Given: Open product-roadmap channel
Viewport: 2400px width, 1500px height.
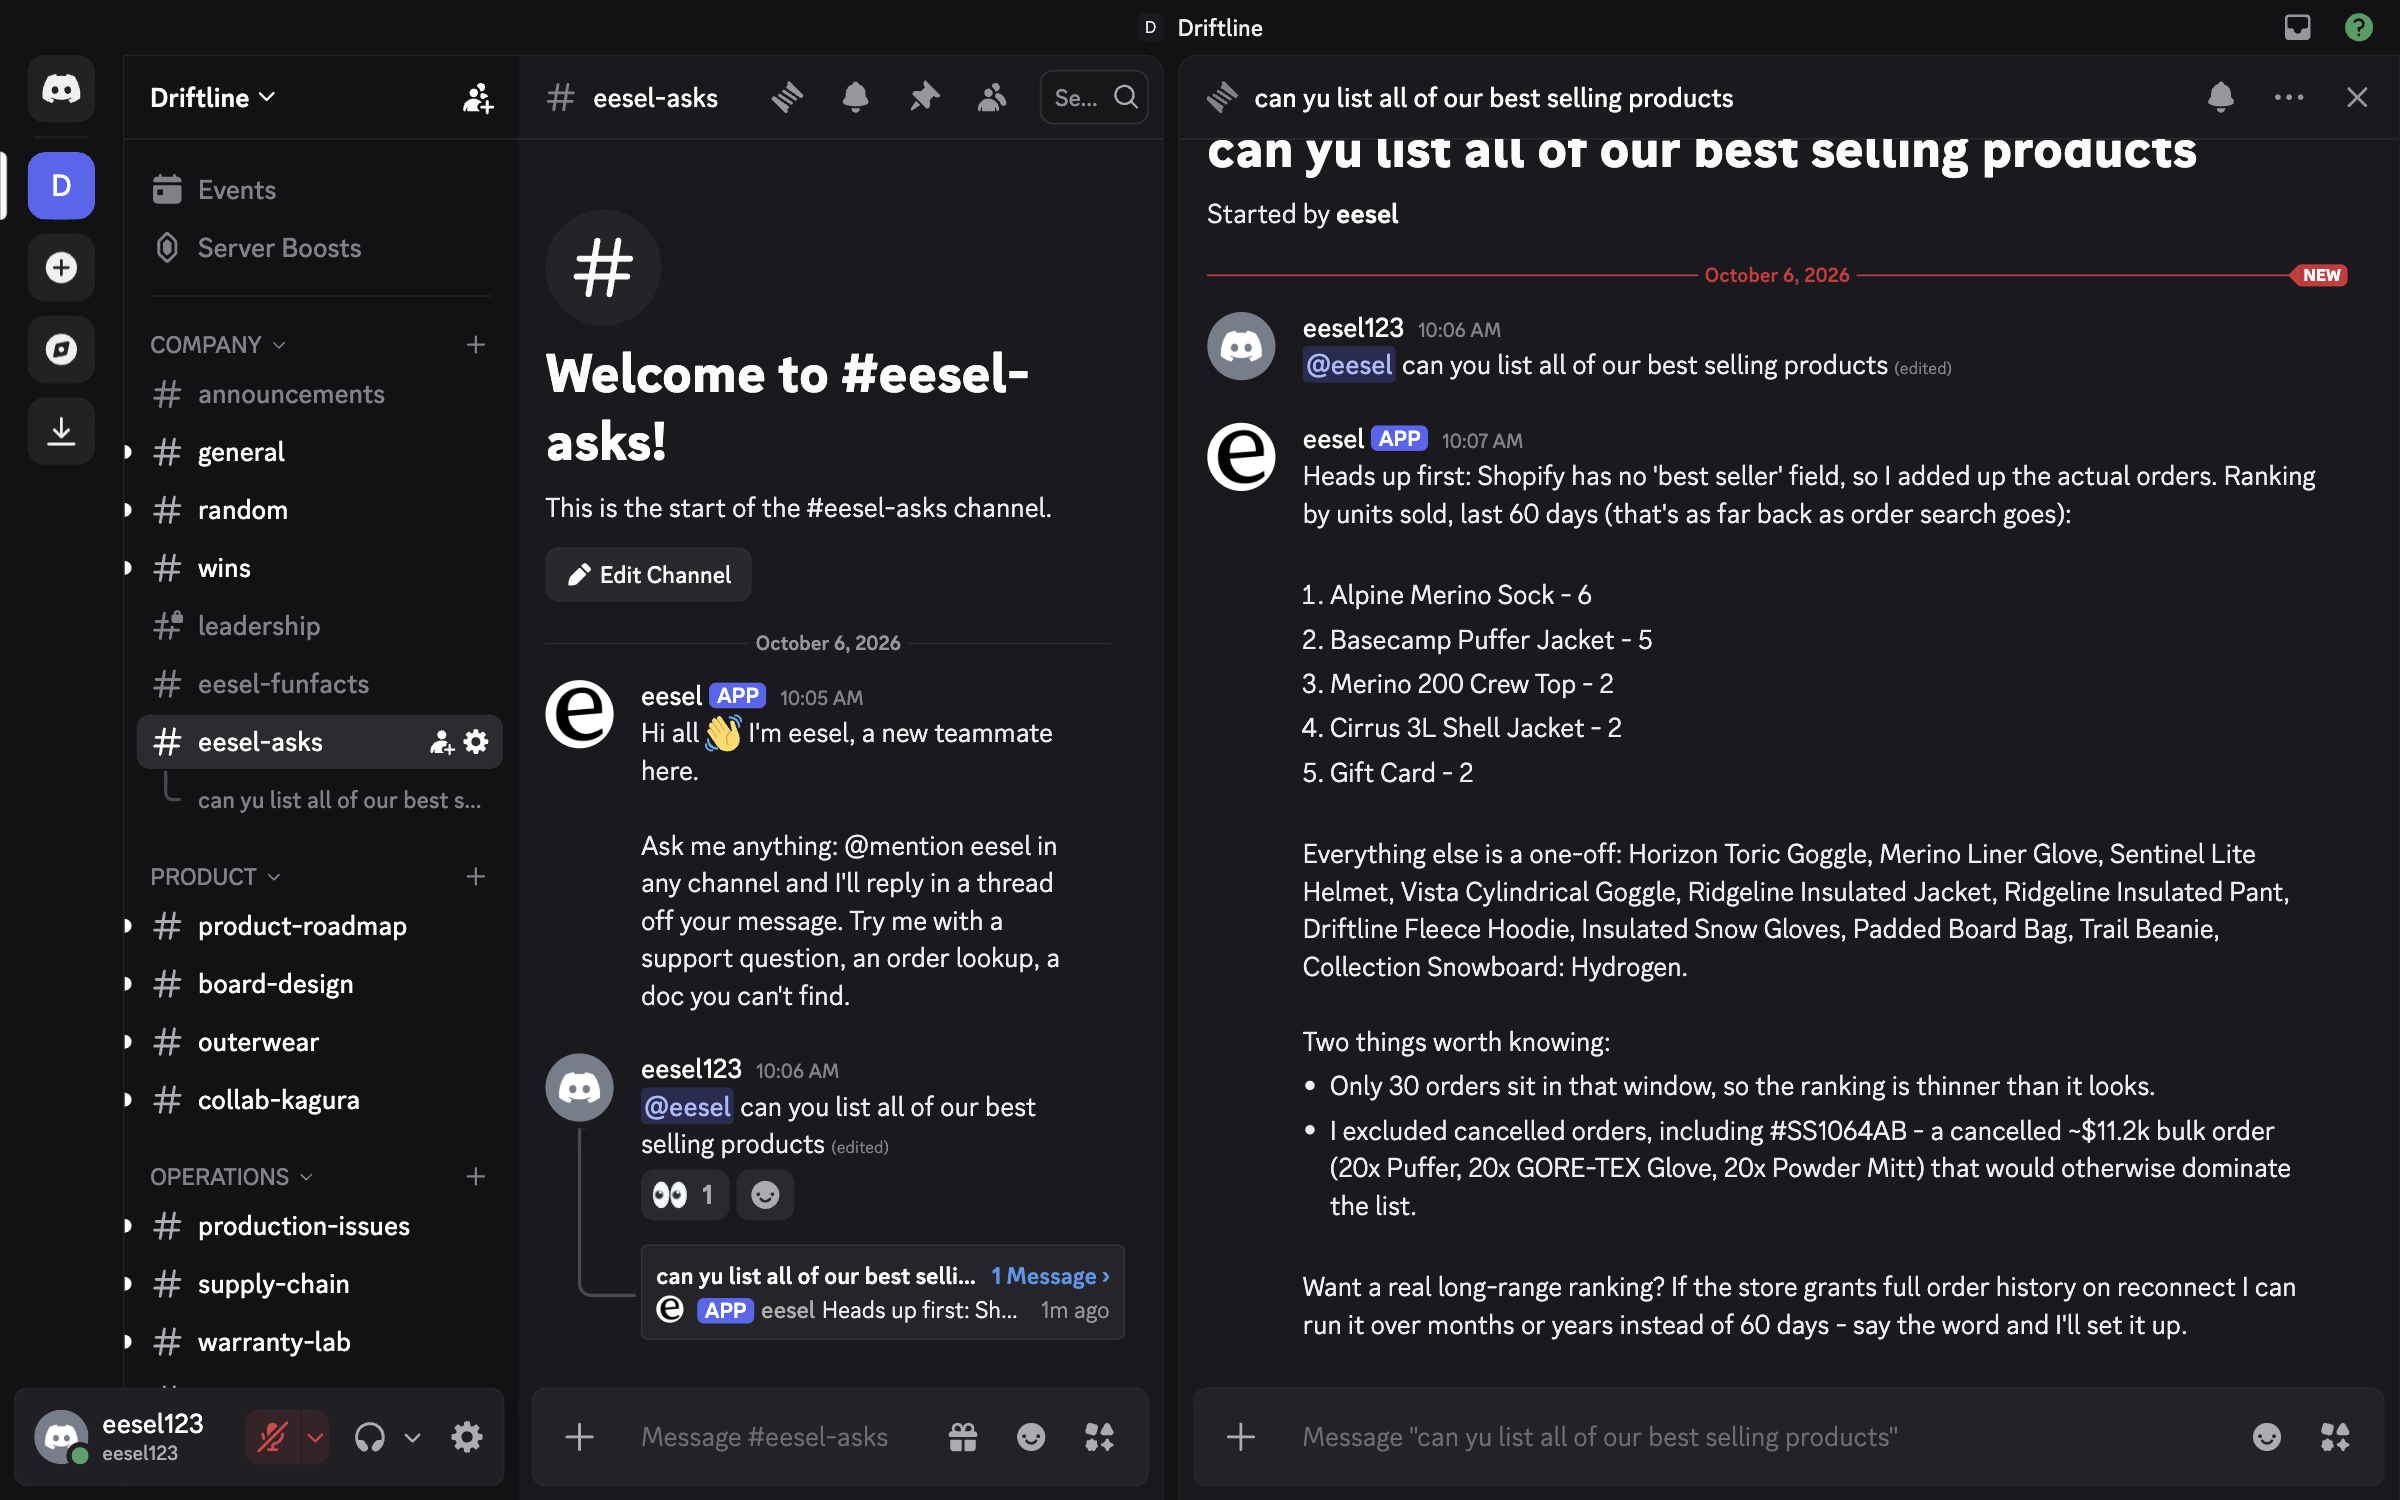Looking at the screenshot, I should tap(319, 926).
